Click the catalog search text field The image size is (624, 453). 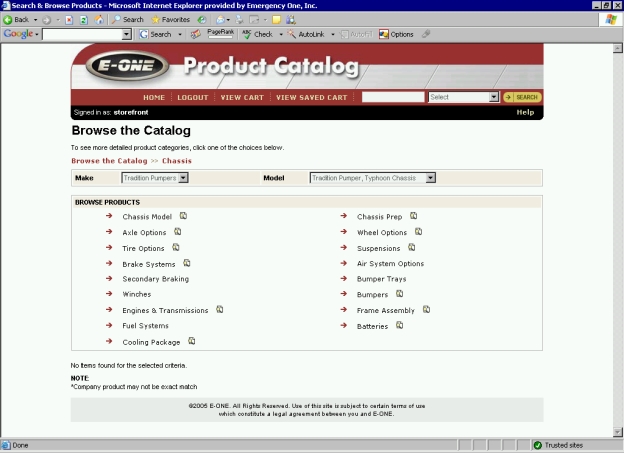393,97
